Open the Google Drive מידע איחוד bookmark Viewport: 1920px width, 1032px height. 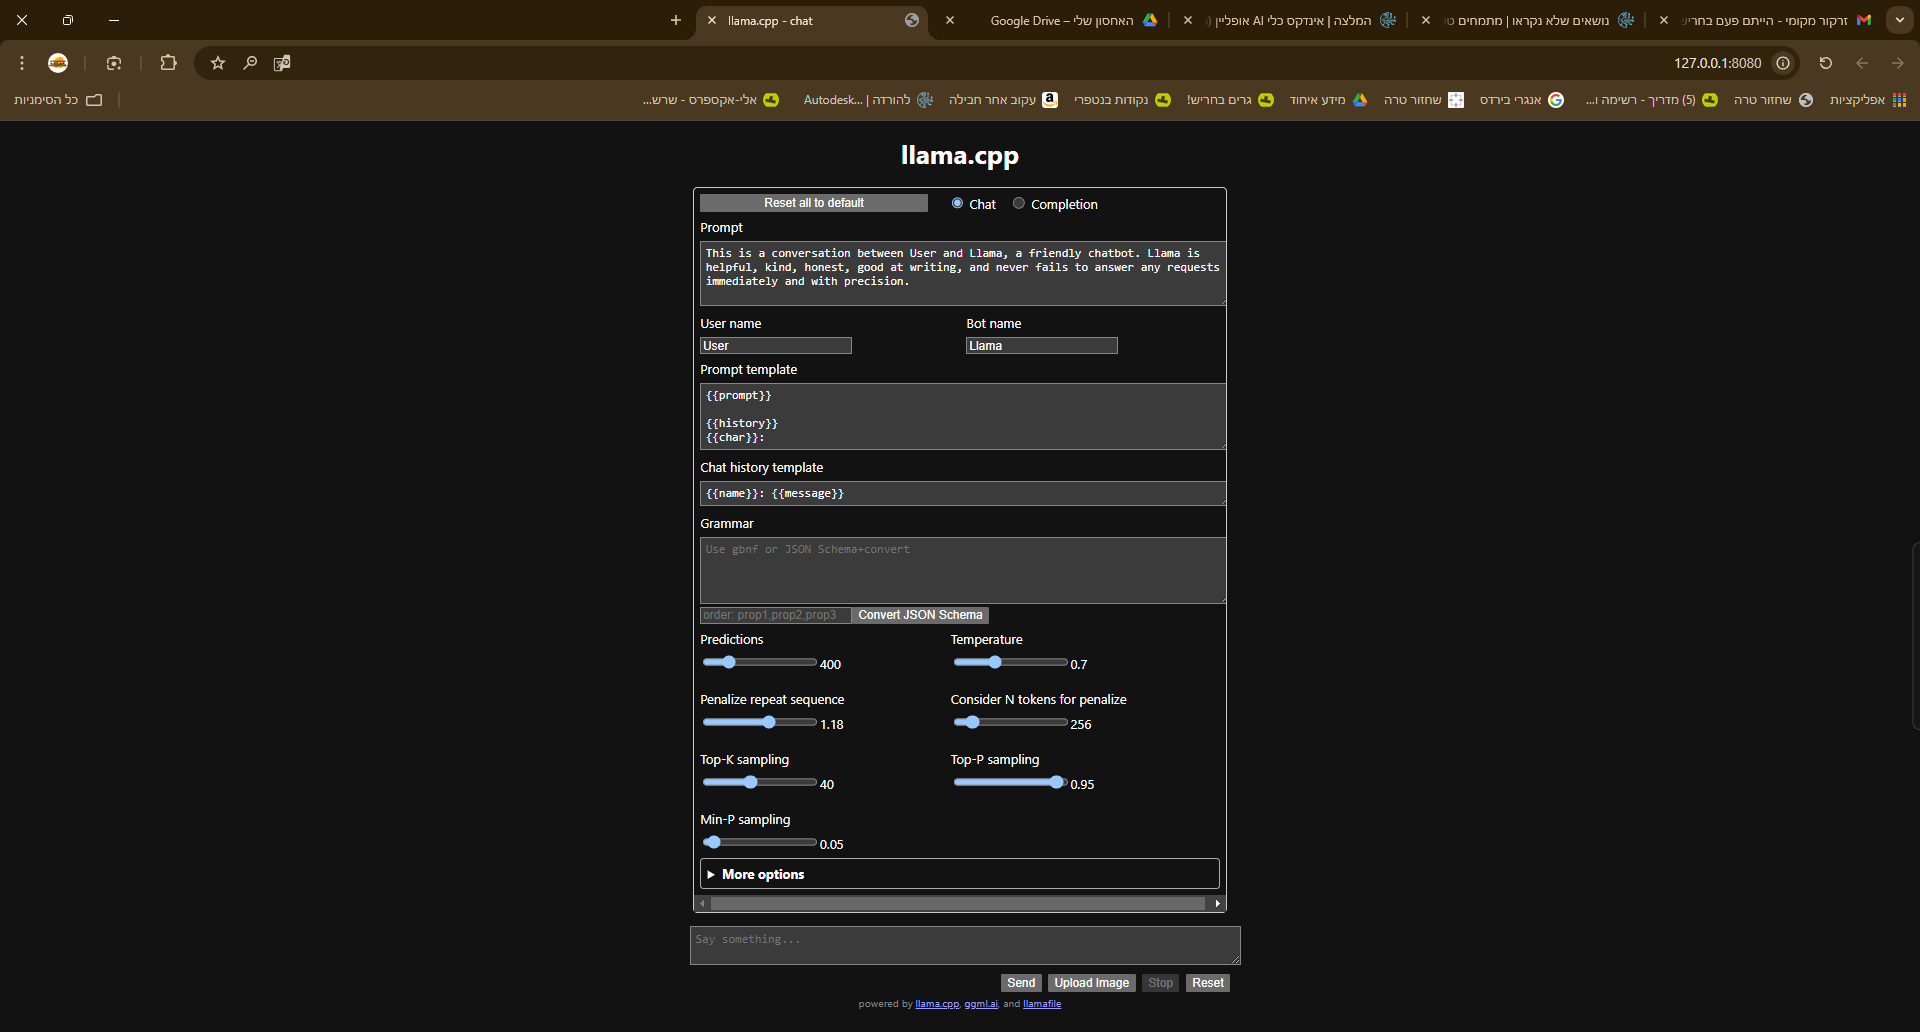coord(1328,100)
